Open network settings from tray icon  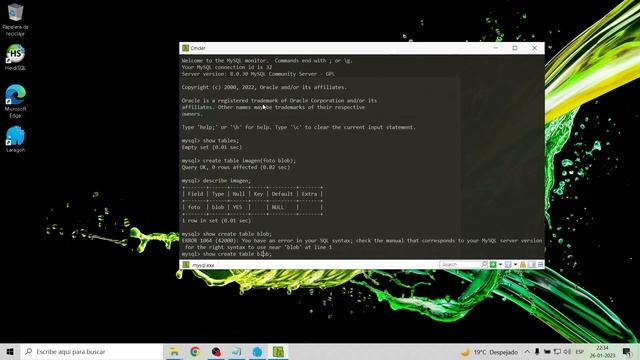pos(557,352)
